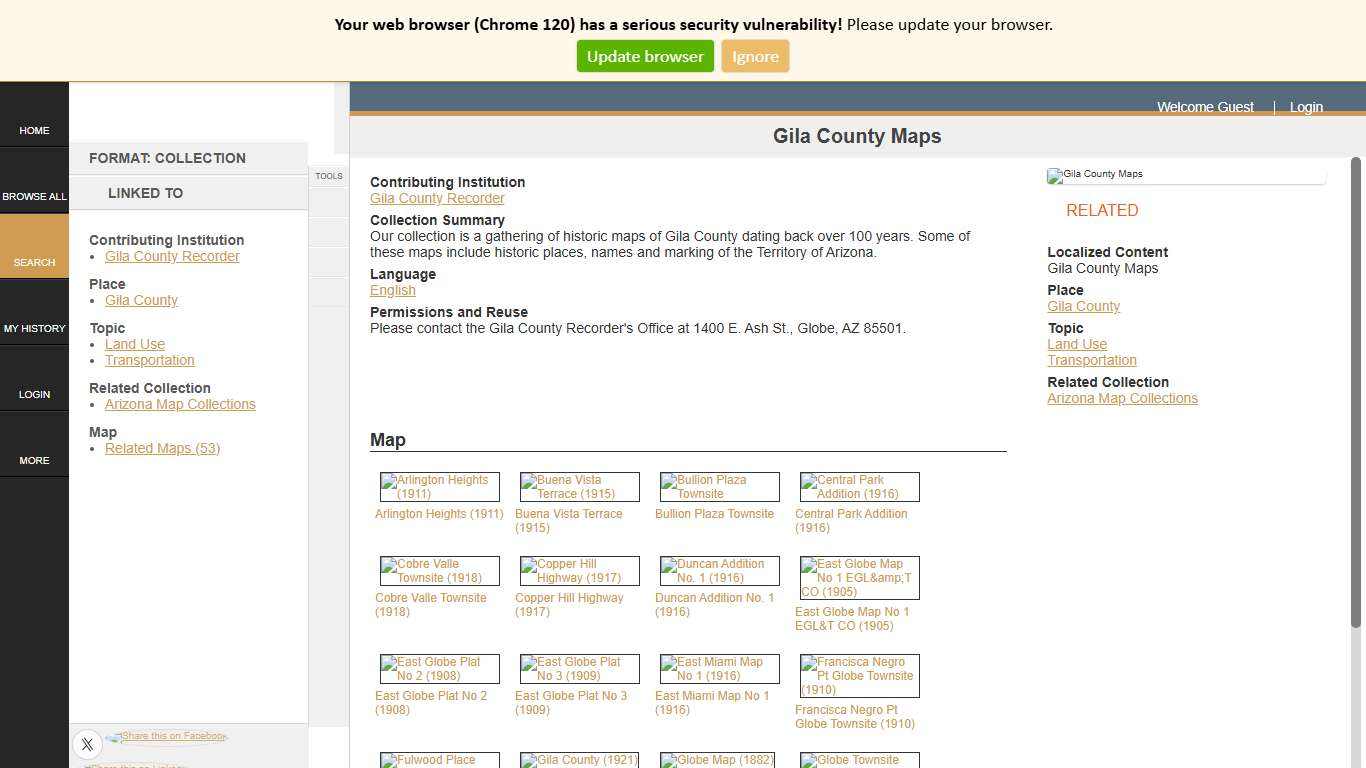Open the TOOLS tab
The width and height of the screenshot is (1366, 768).
(x=328, y=176)
